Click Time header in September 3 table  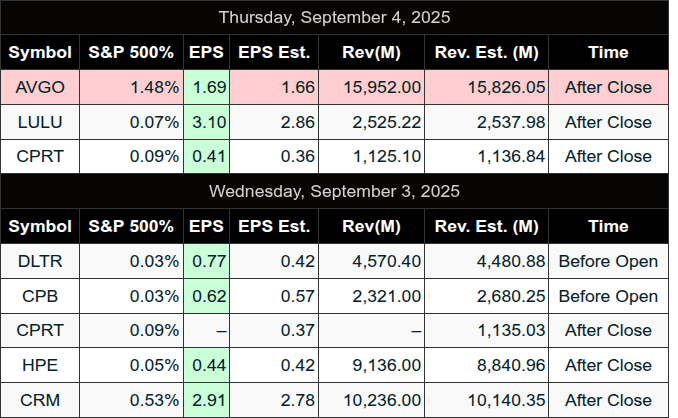(608, 227)
